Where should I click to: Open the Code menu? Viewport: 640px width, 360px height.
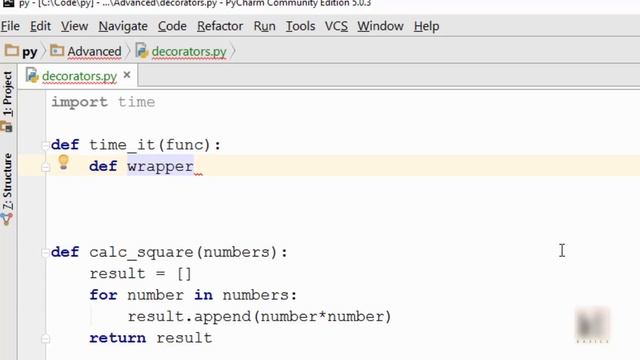pyautogui.click(x=172, y=26)
